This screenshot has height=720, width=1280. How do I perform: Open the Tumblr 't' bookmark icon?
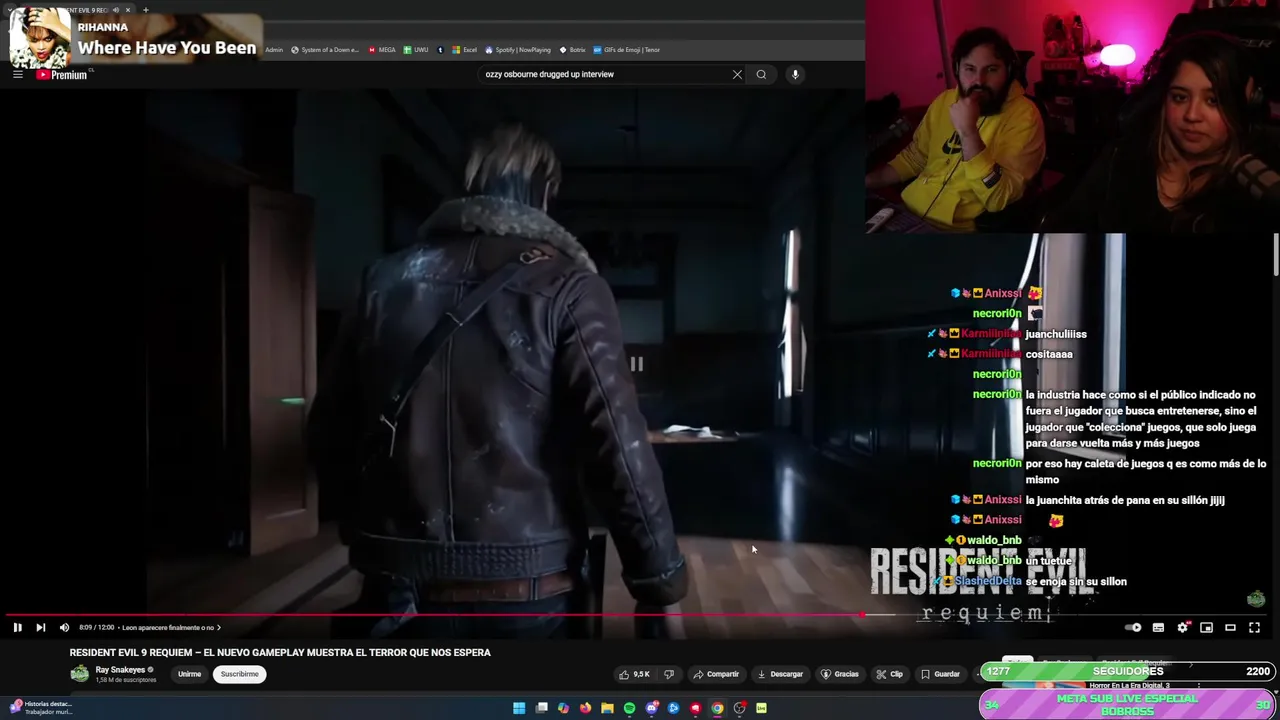[441, 49]
